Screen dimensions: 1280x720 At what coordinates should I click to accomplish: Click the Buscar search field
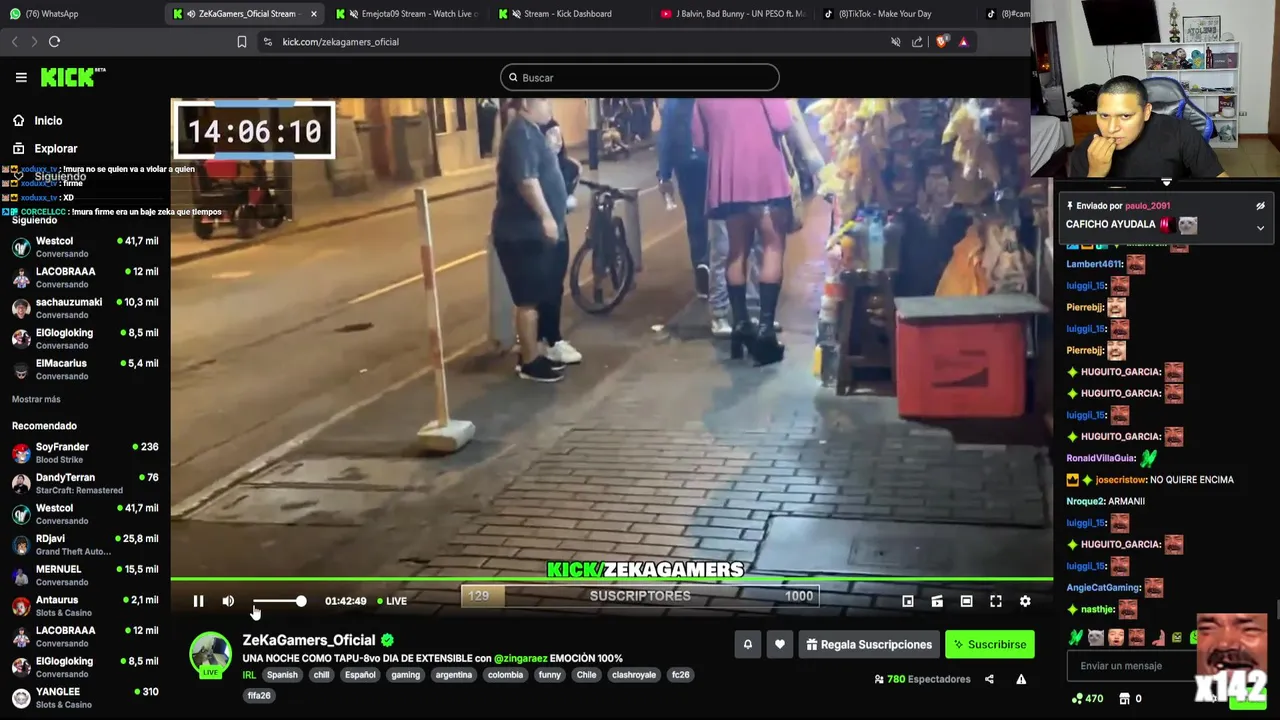(640, 77)
